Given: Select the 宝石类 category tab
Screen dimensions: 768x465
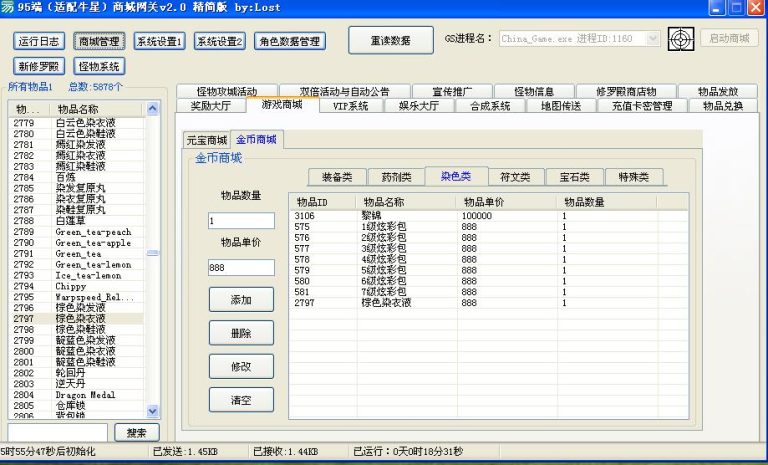Looking at the screenshot, I should pyautogui.click(x=574, y=177).
